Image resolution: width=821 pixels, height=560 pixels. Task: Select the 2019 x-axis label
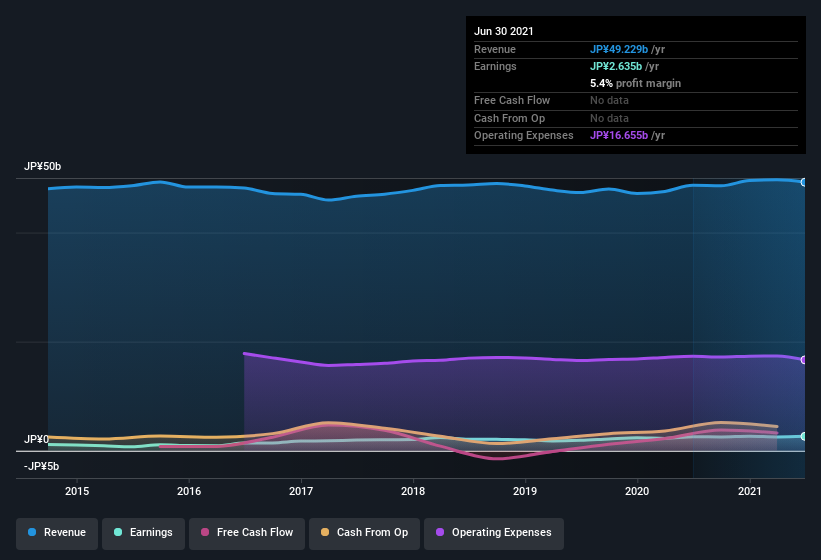tap(525, 491)
